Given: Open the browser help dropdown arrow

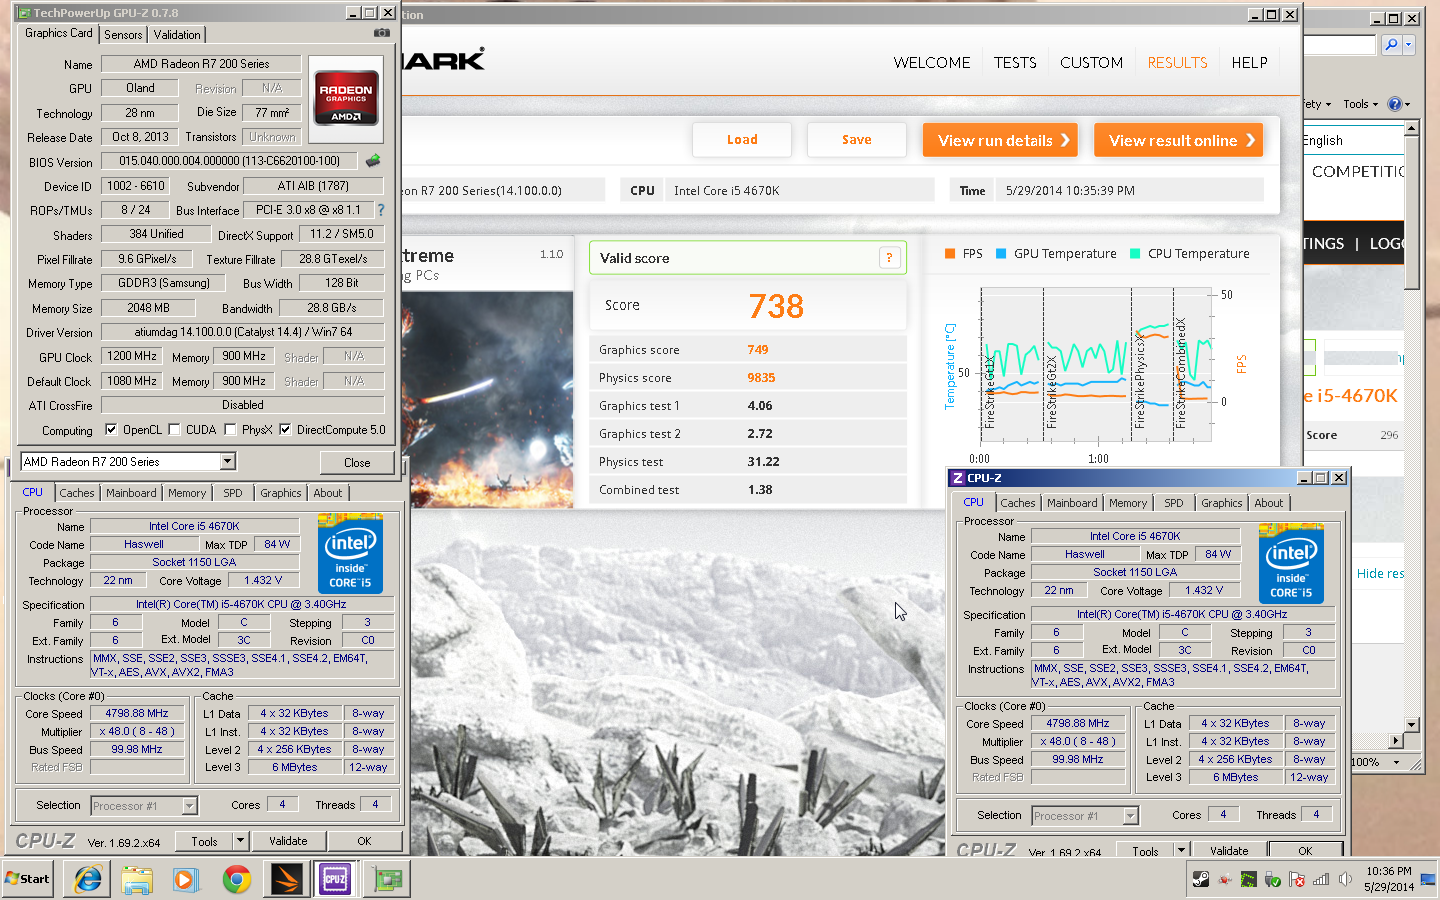Looking at the screenshot, I should pos(1407,104).
